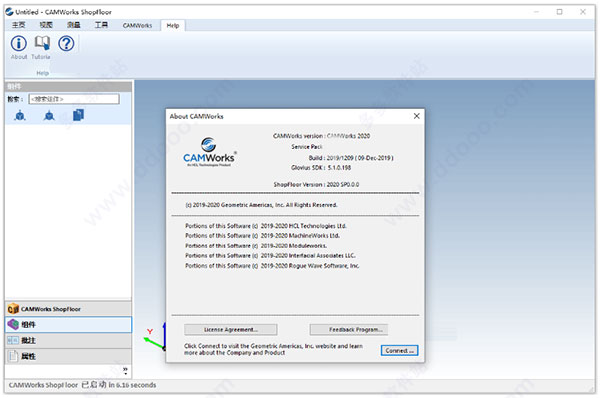Open the 主页 home tab
600x398 pixels.
(18, 25)
